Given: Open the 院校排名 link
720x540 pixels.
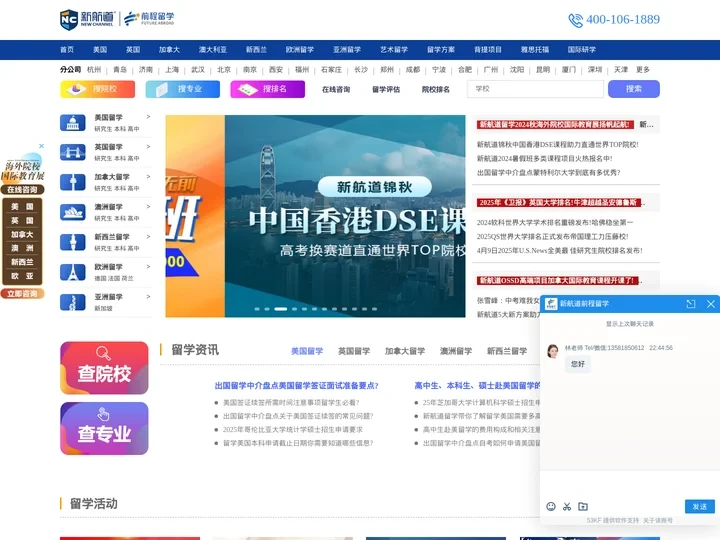Looking at the screenshot, I should pos(436,90).
